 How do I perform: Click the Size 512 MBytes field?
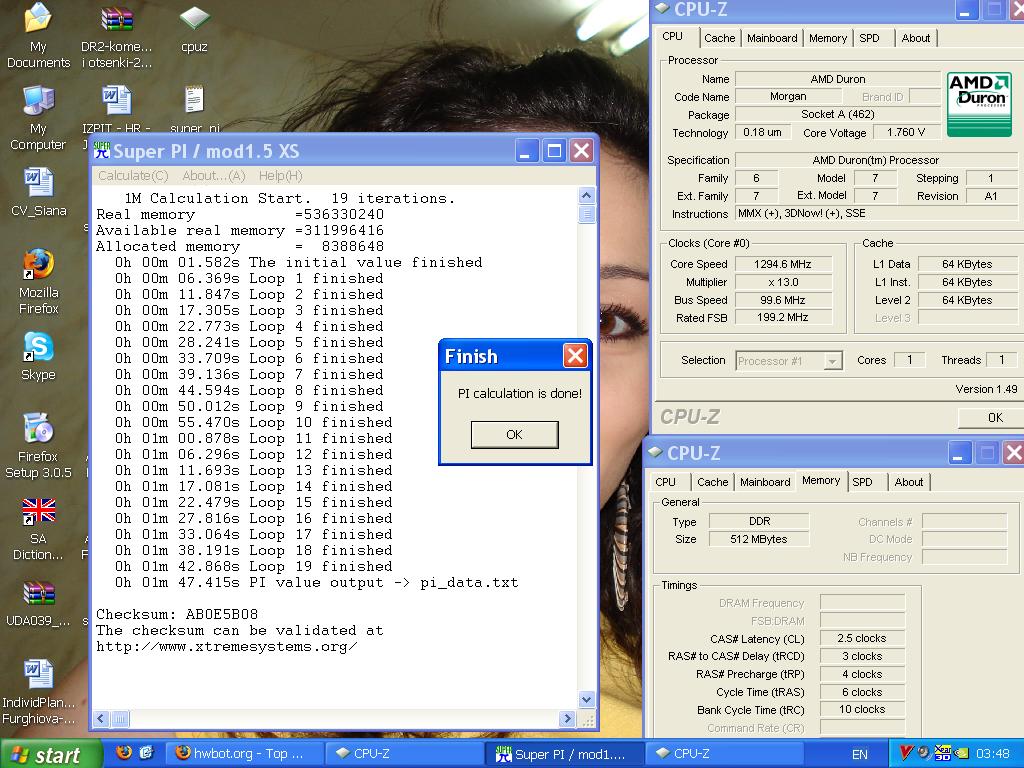(758, 539)
